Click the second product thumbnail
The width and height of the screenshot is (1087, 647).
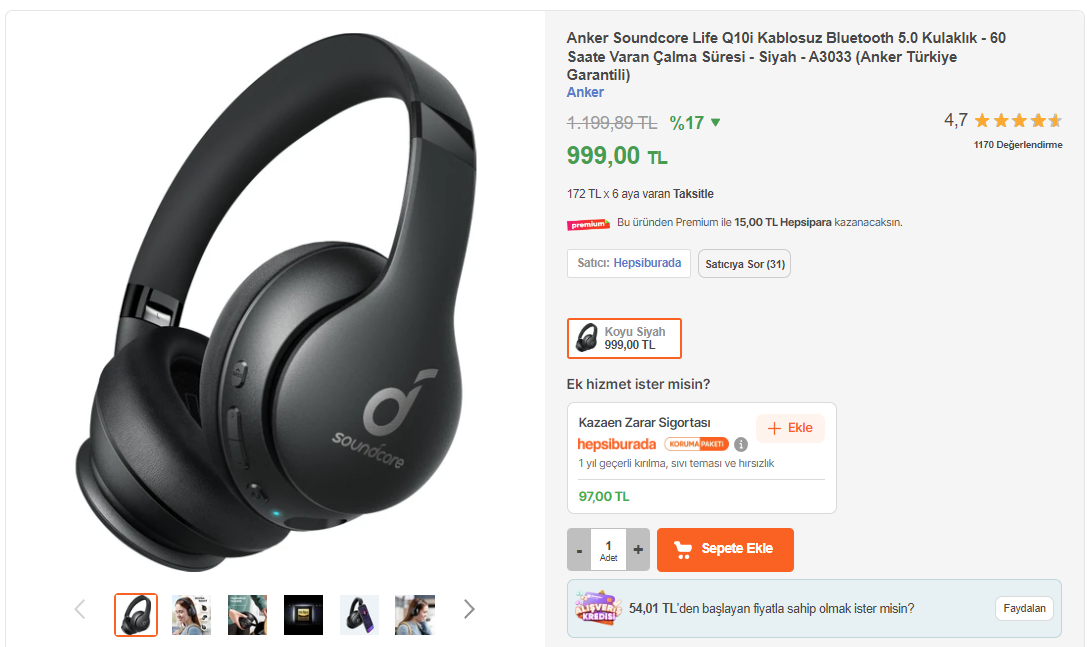191,615
